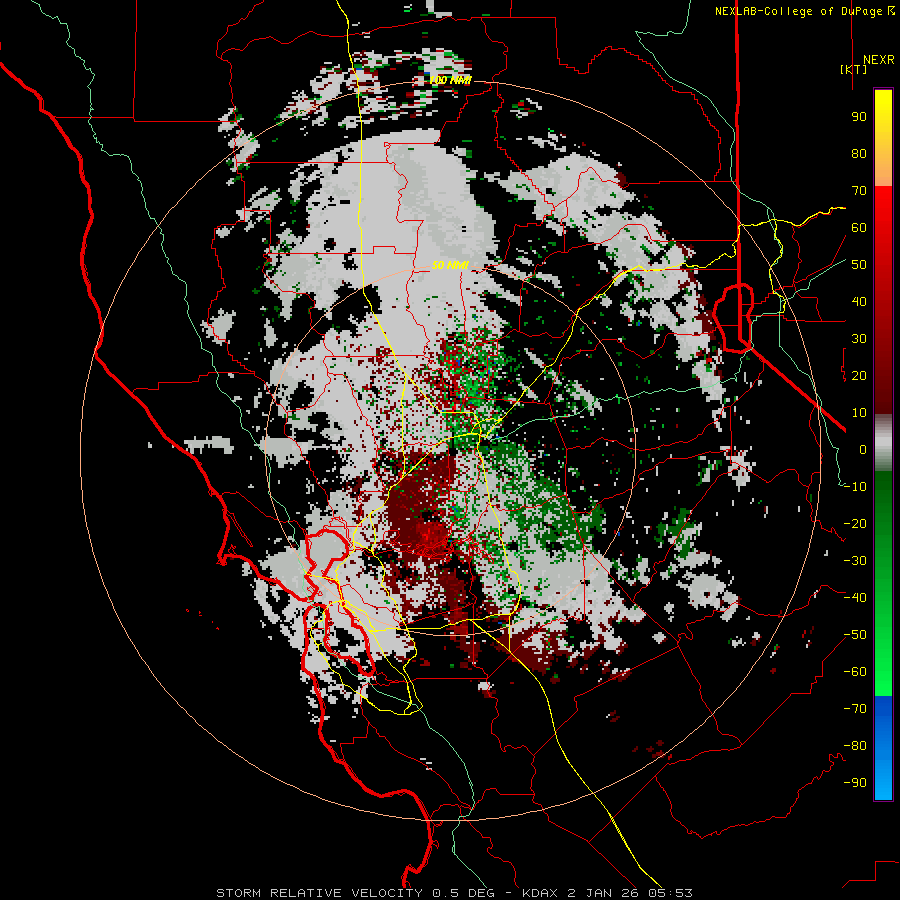
Task: Click the NEXR label above the color scale
Action: coord(878,60)
